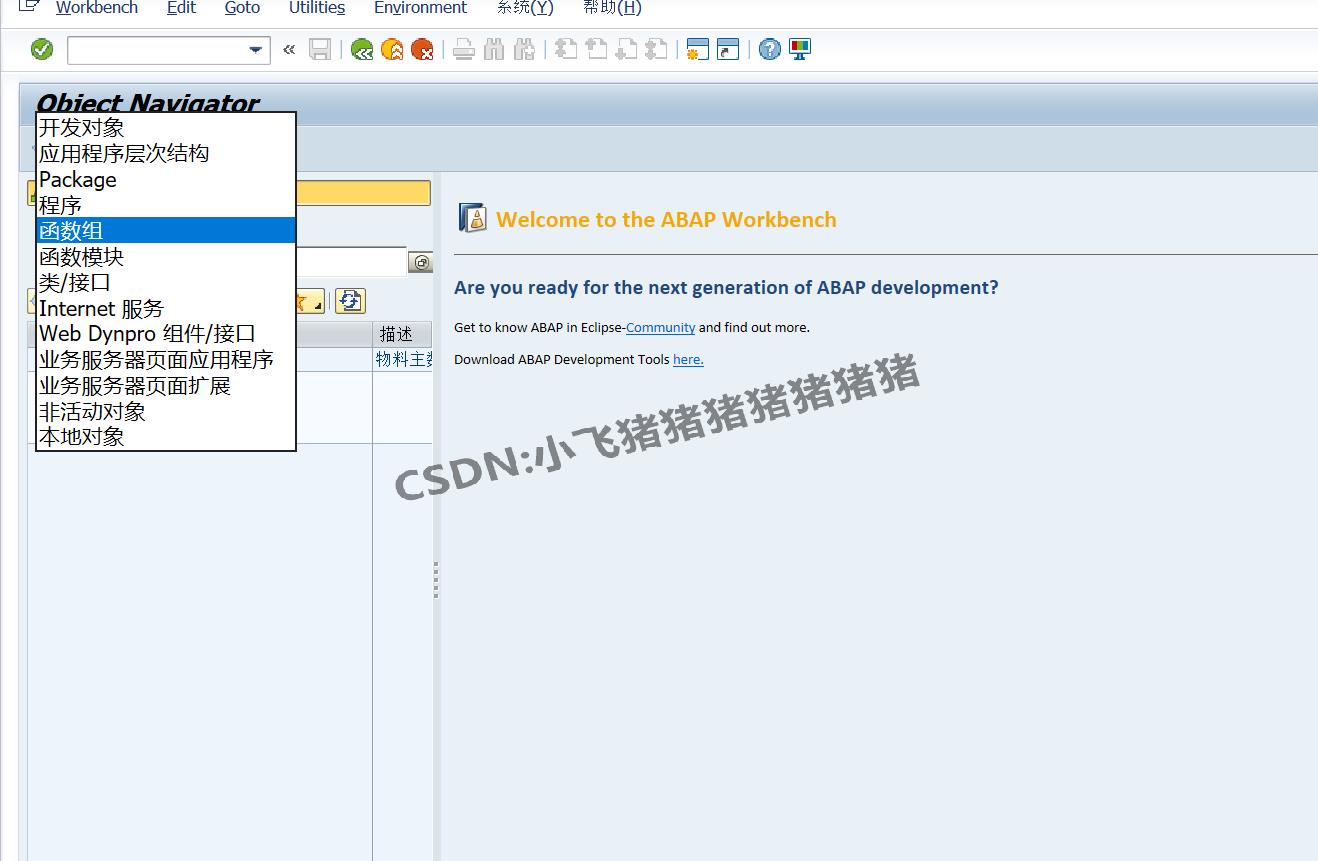Choose Package in the object type list
The height and width of the screenshot is (861, 1318).
[x=166, y=180]
